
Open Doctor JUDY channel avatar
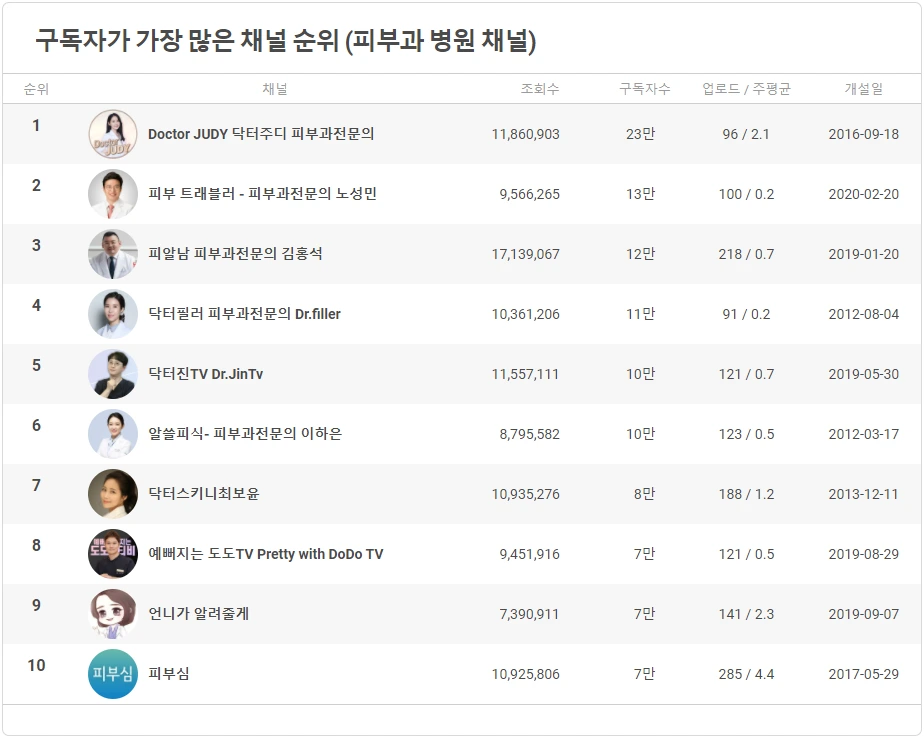113,134
